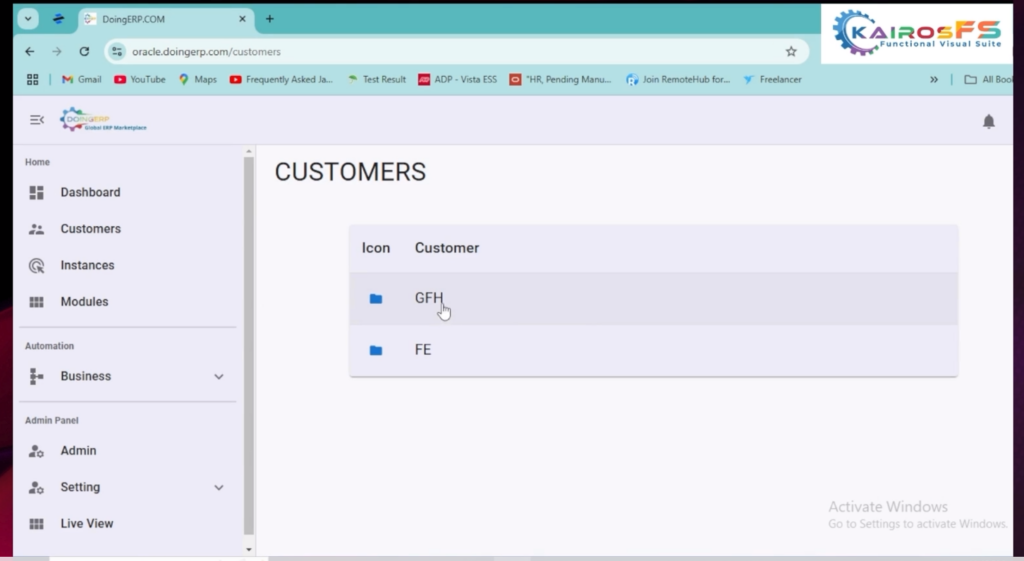Screen dimensions: 1024x561
Task: Open the YouTube bookmark
Action: click(140, 79)
